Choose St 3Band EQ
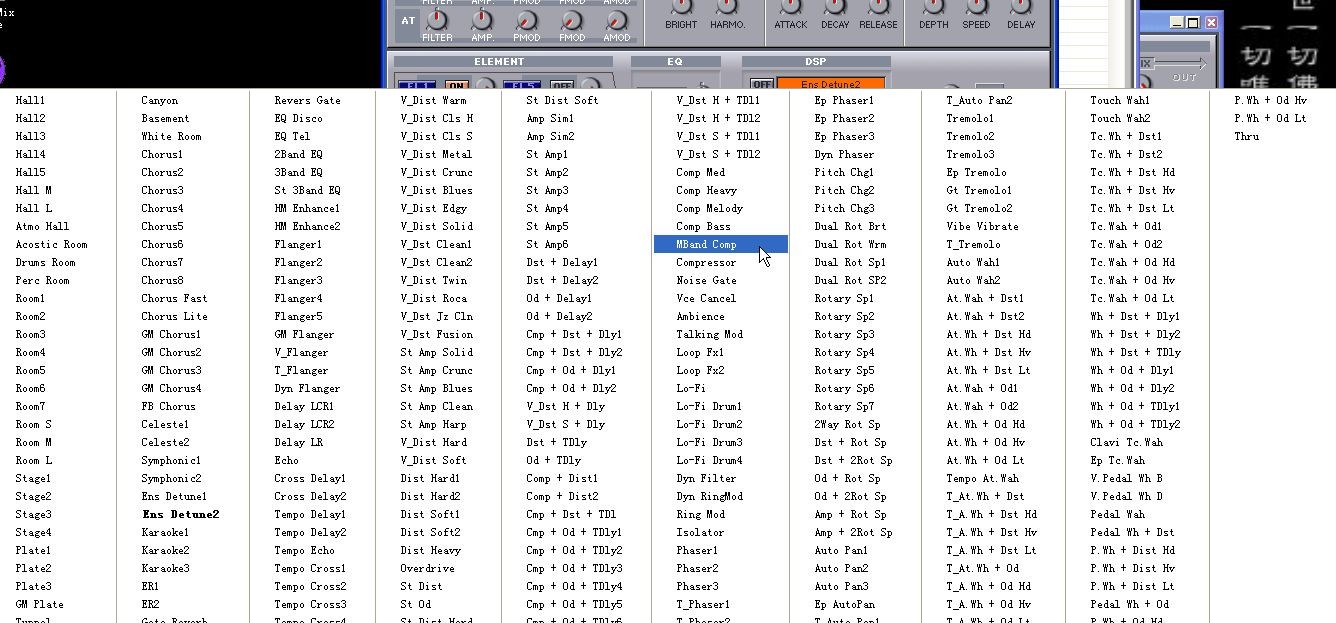This screenshot has height=623, width=1336. tap(307, 190)
